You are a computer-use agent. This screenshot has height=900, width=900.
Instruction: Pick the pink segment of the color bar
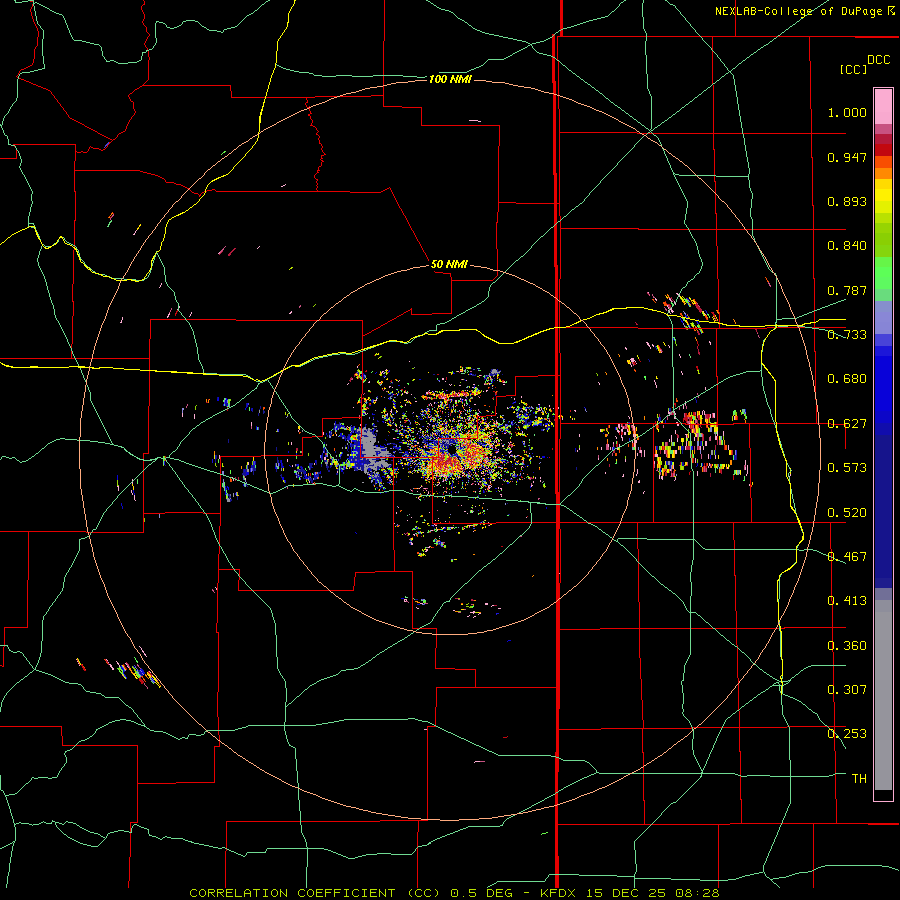[x=883, y=106]
